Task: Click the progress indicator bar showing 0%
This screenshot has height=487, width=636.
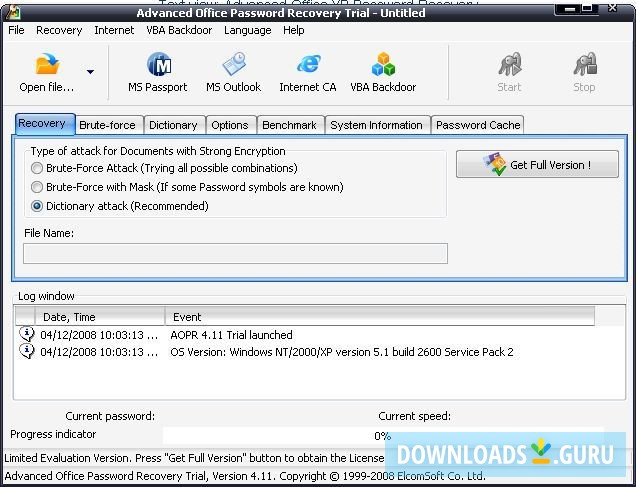Action: pos(383,436)
